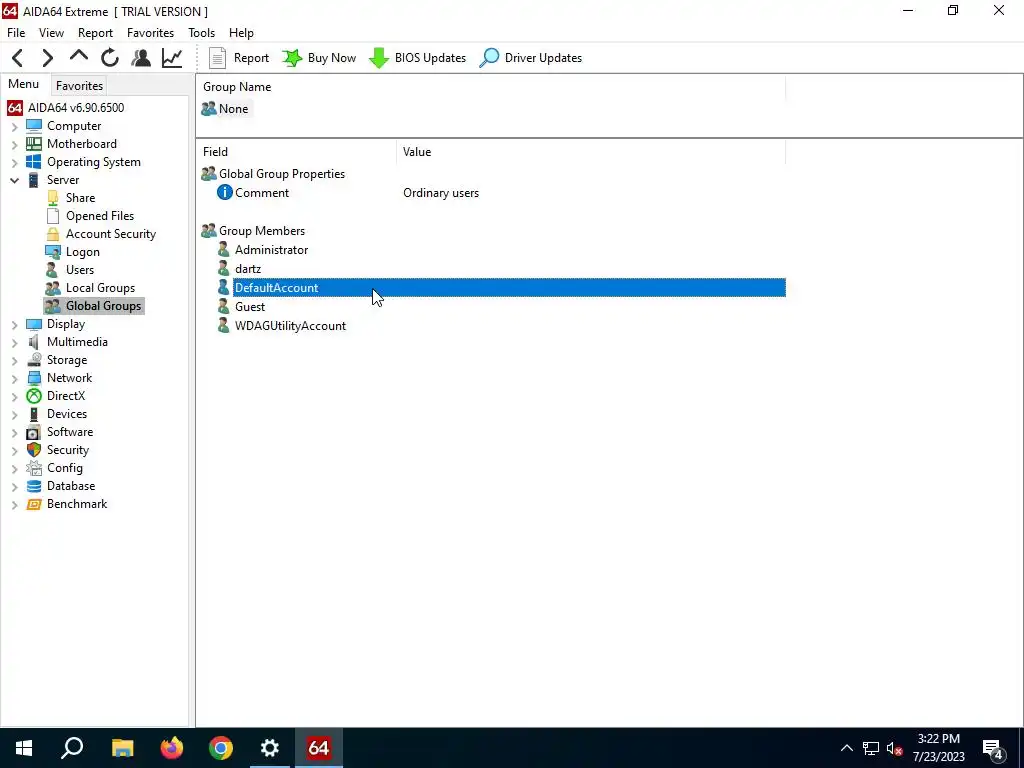This screenshot has height=768, width=1024.
Task: Open taskbar Search
Action: 72,748
